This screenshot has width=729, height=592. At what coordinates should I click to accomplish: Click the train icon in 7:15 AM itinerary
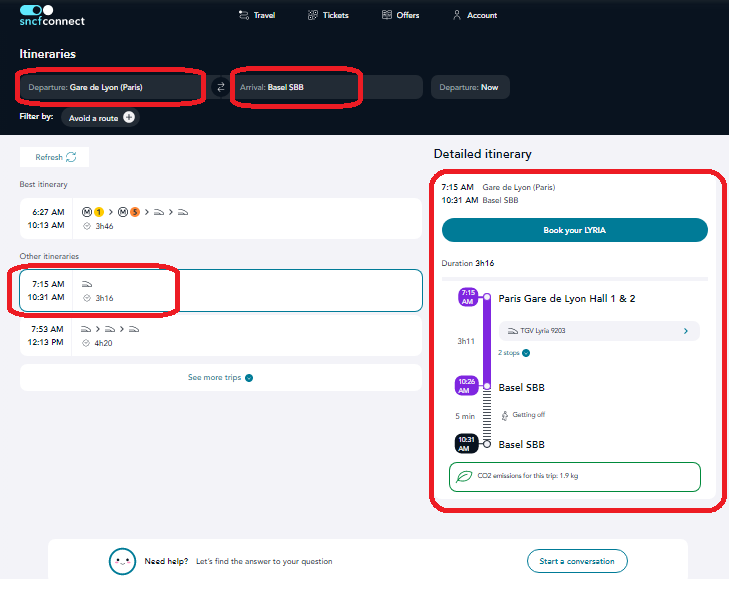87,284
